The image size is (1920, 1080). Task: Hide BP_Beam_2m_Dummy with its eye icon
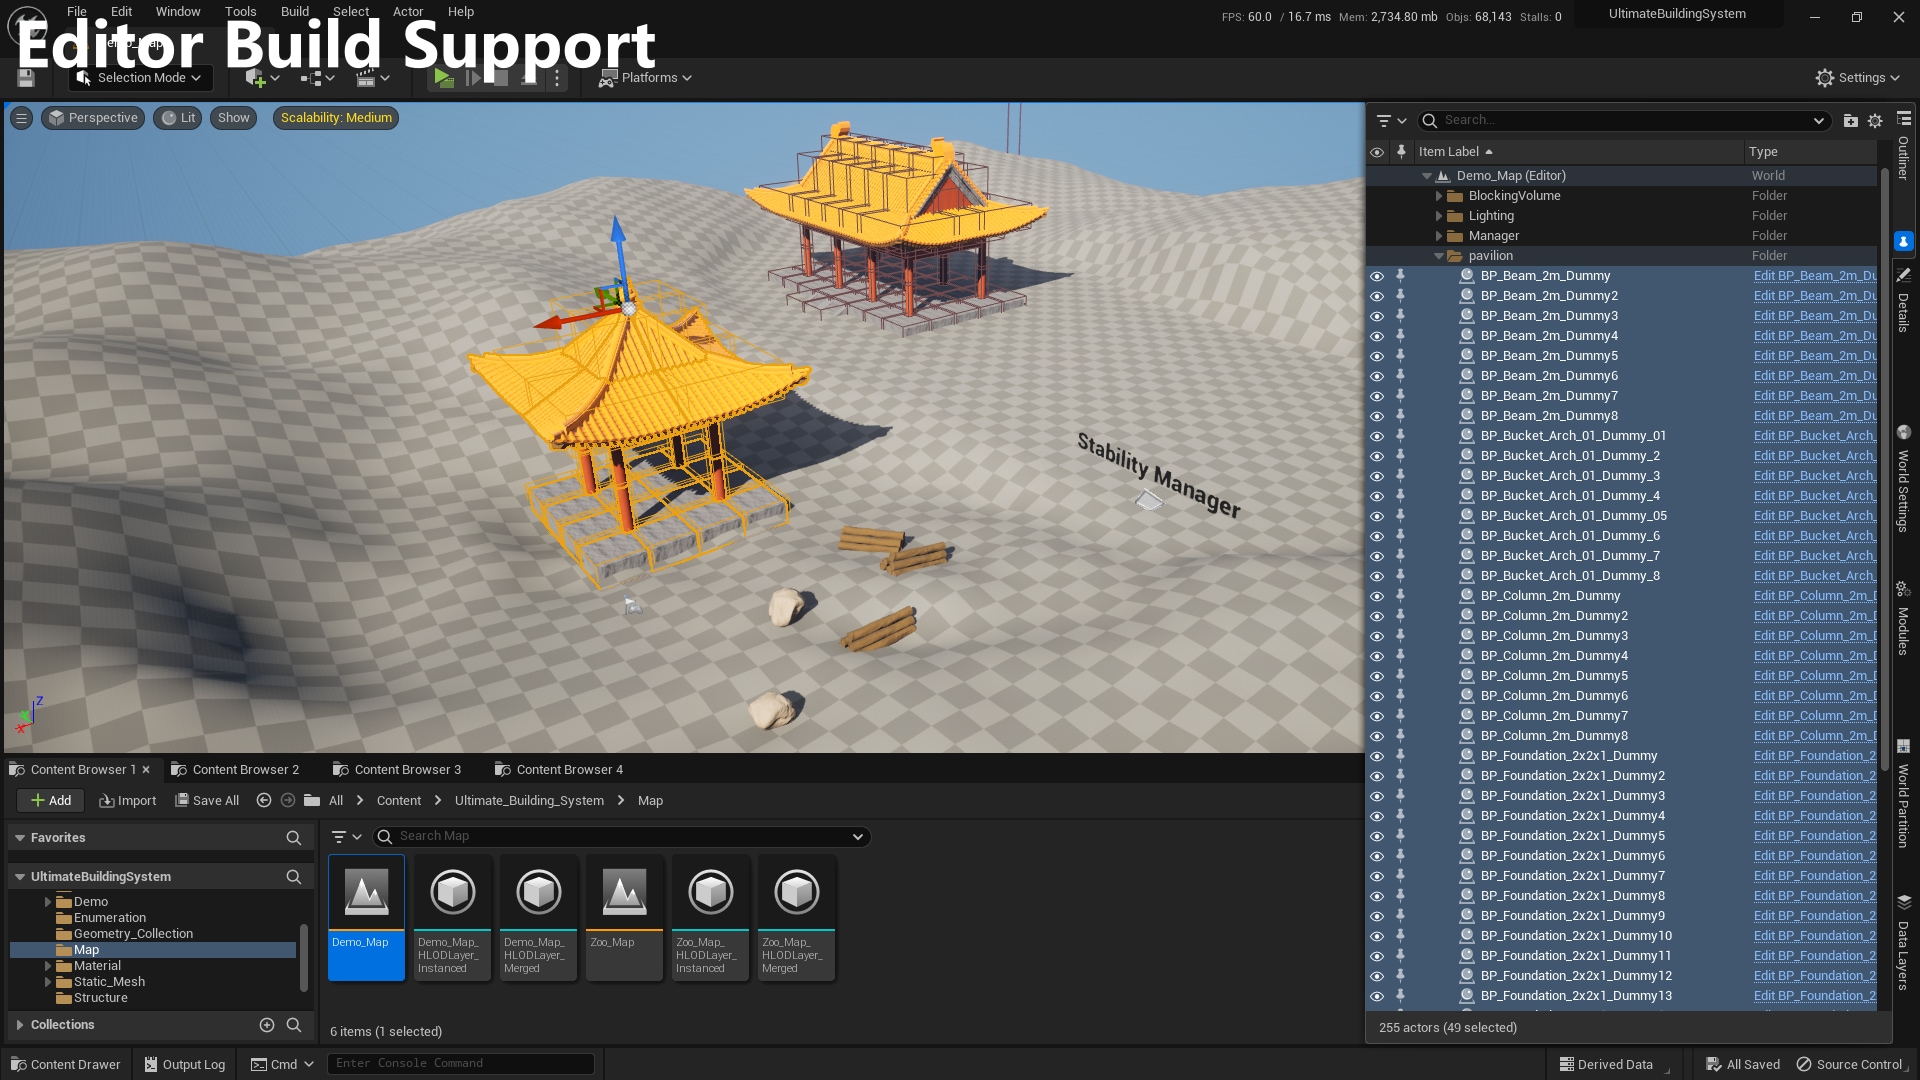1377,276
